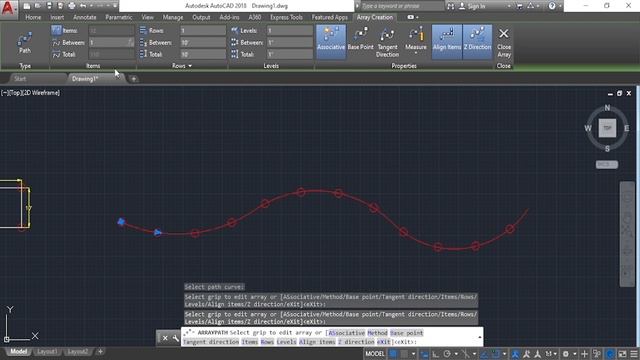Switch to the Parametric ribbon tab
Image resolution: width=640 pixels, height=360 pixels.
pos(119,17)
